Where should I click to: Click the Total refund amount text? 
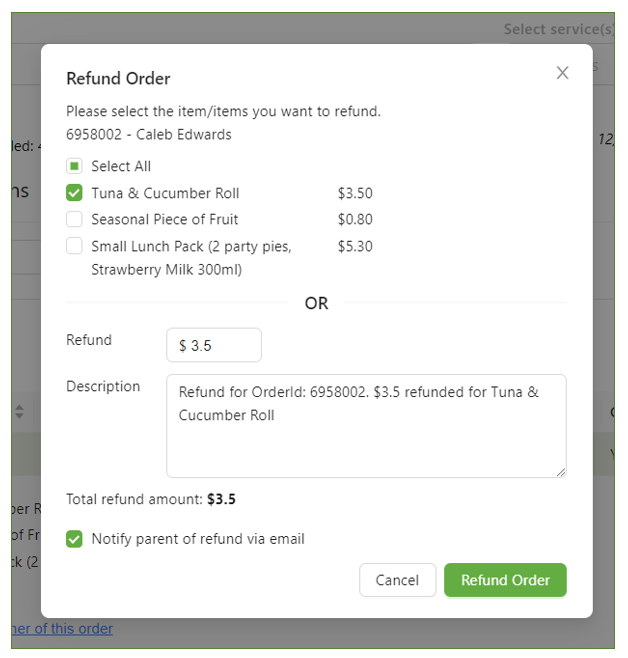tap(151, 499)
